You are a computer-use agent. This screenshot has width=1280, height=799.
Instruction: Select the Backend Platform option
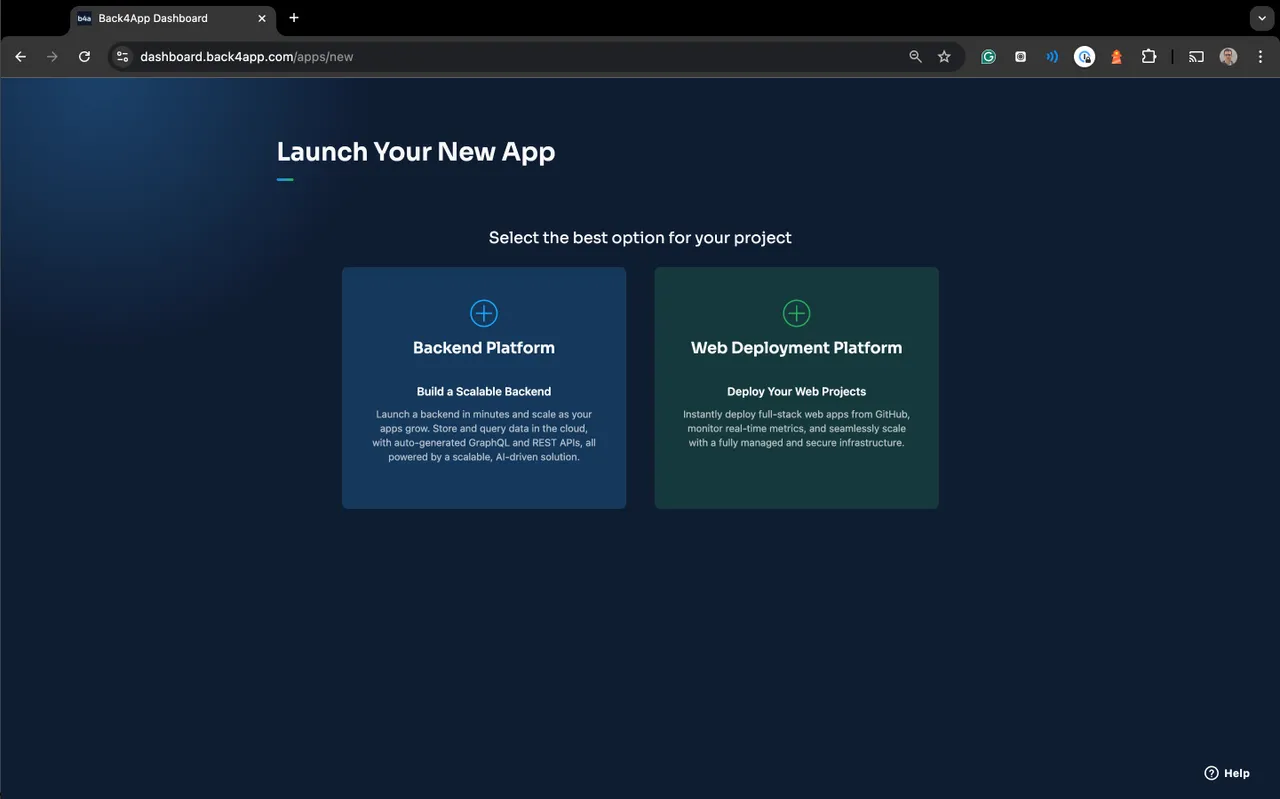(484, 388)
